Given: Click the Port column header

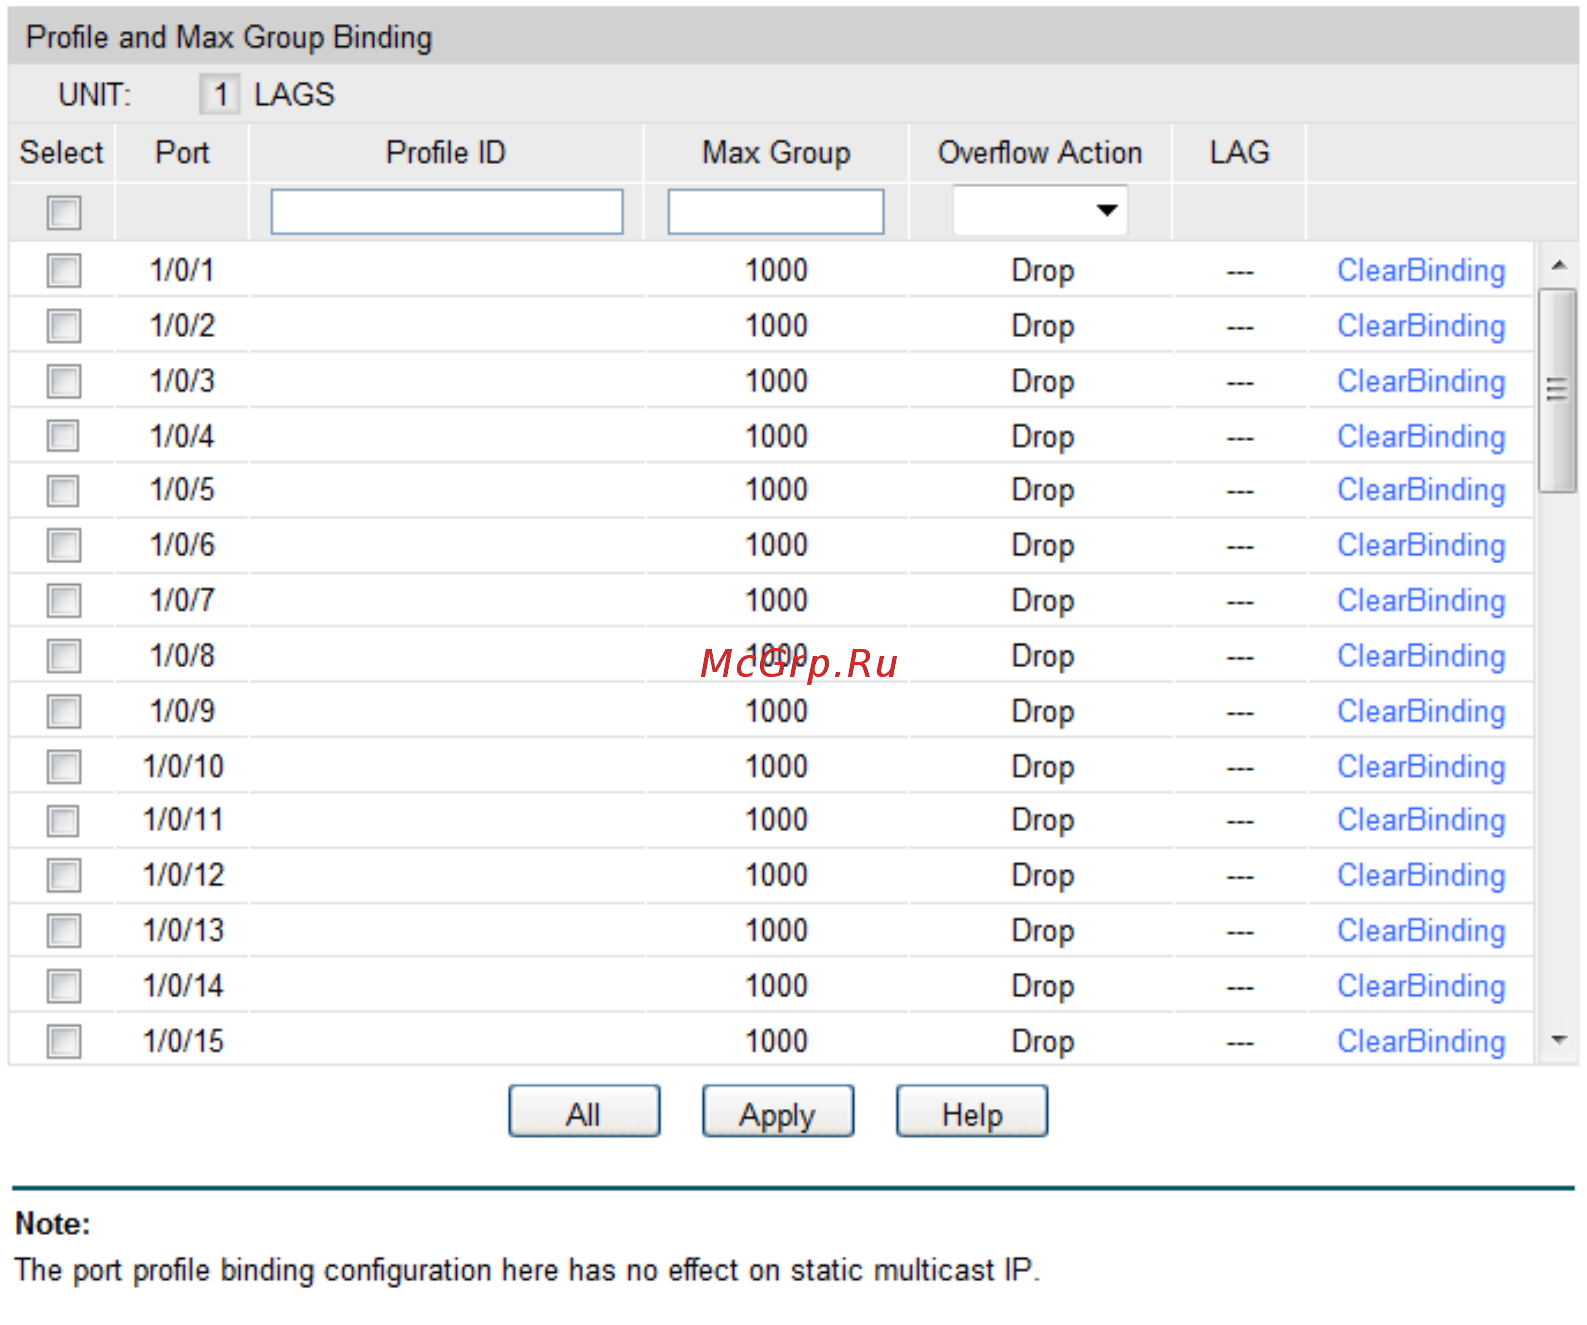Looking at the screenshot, I should (x=182, y=153).
